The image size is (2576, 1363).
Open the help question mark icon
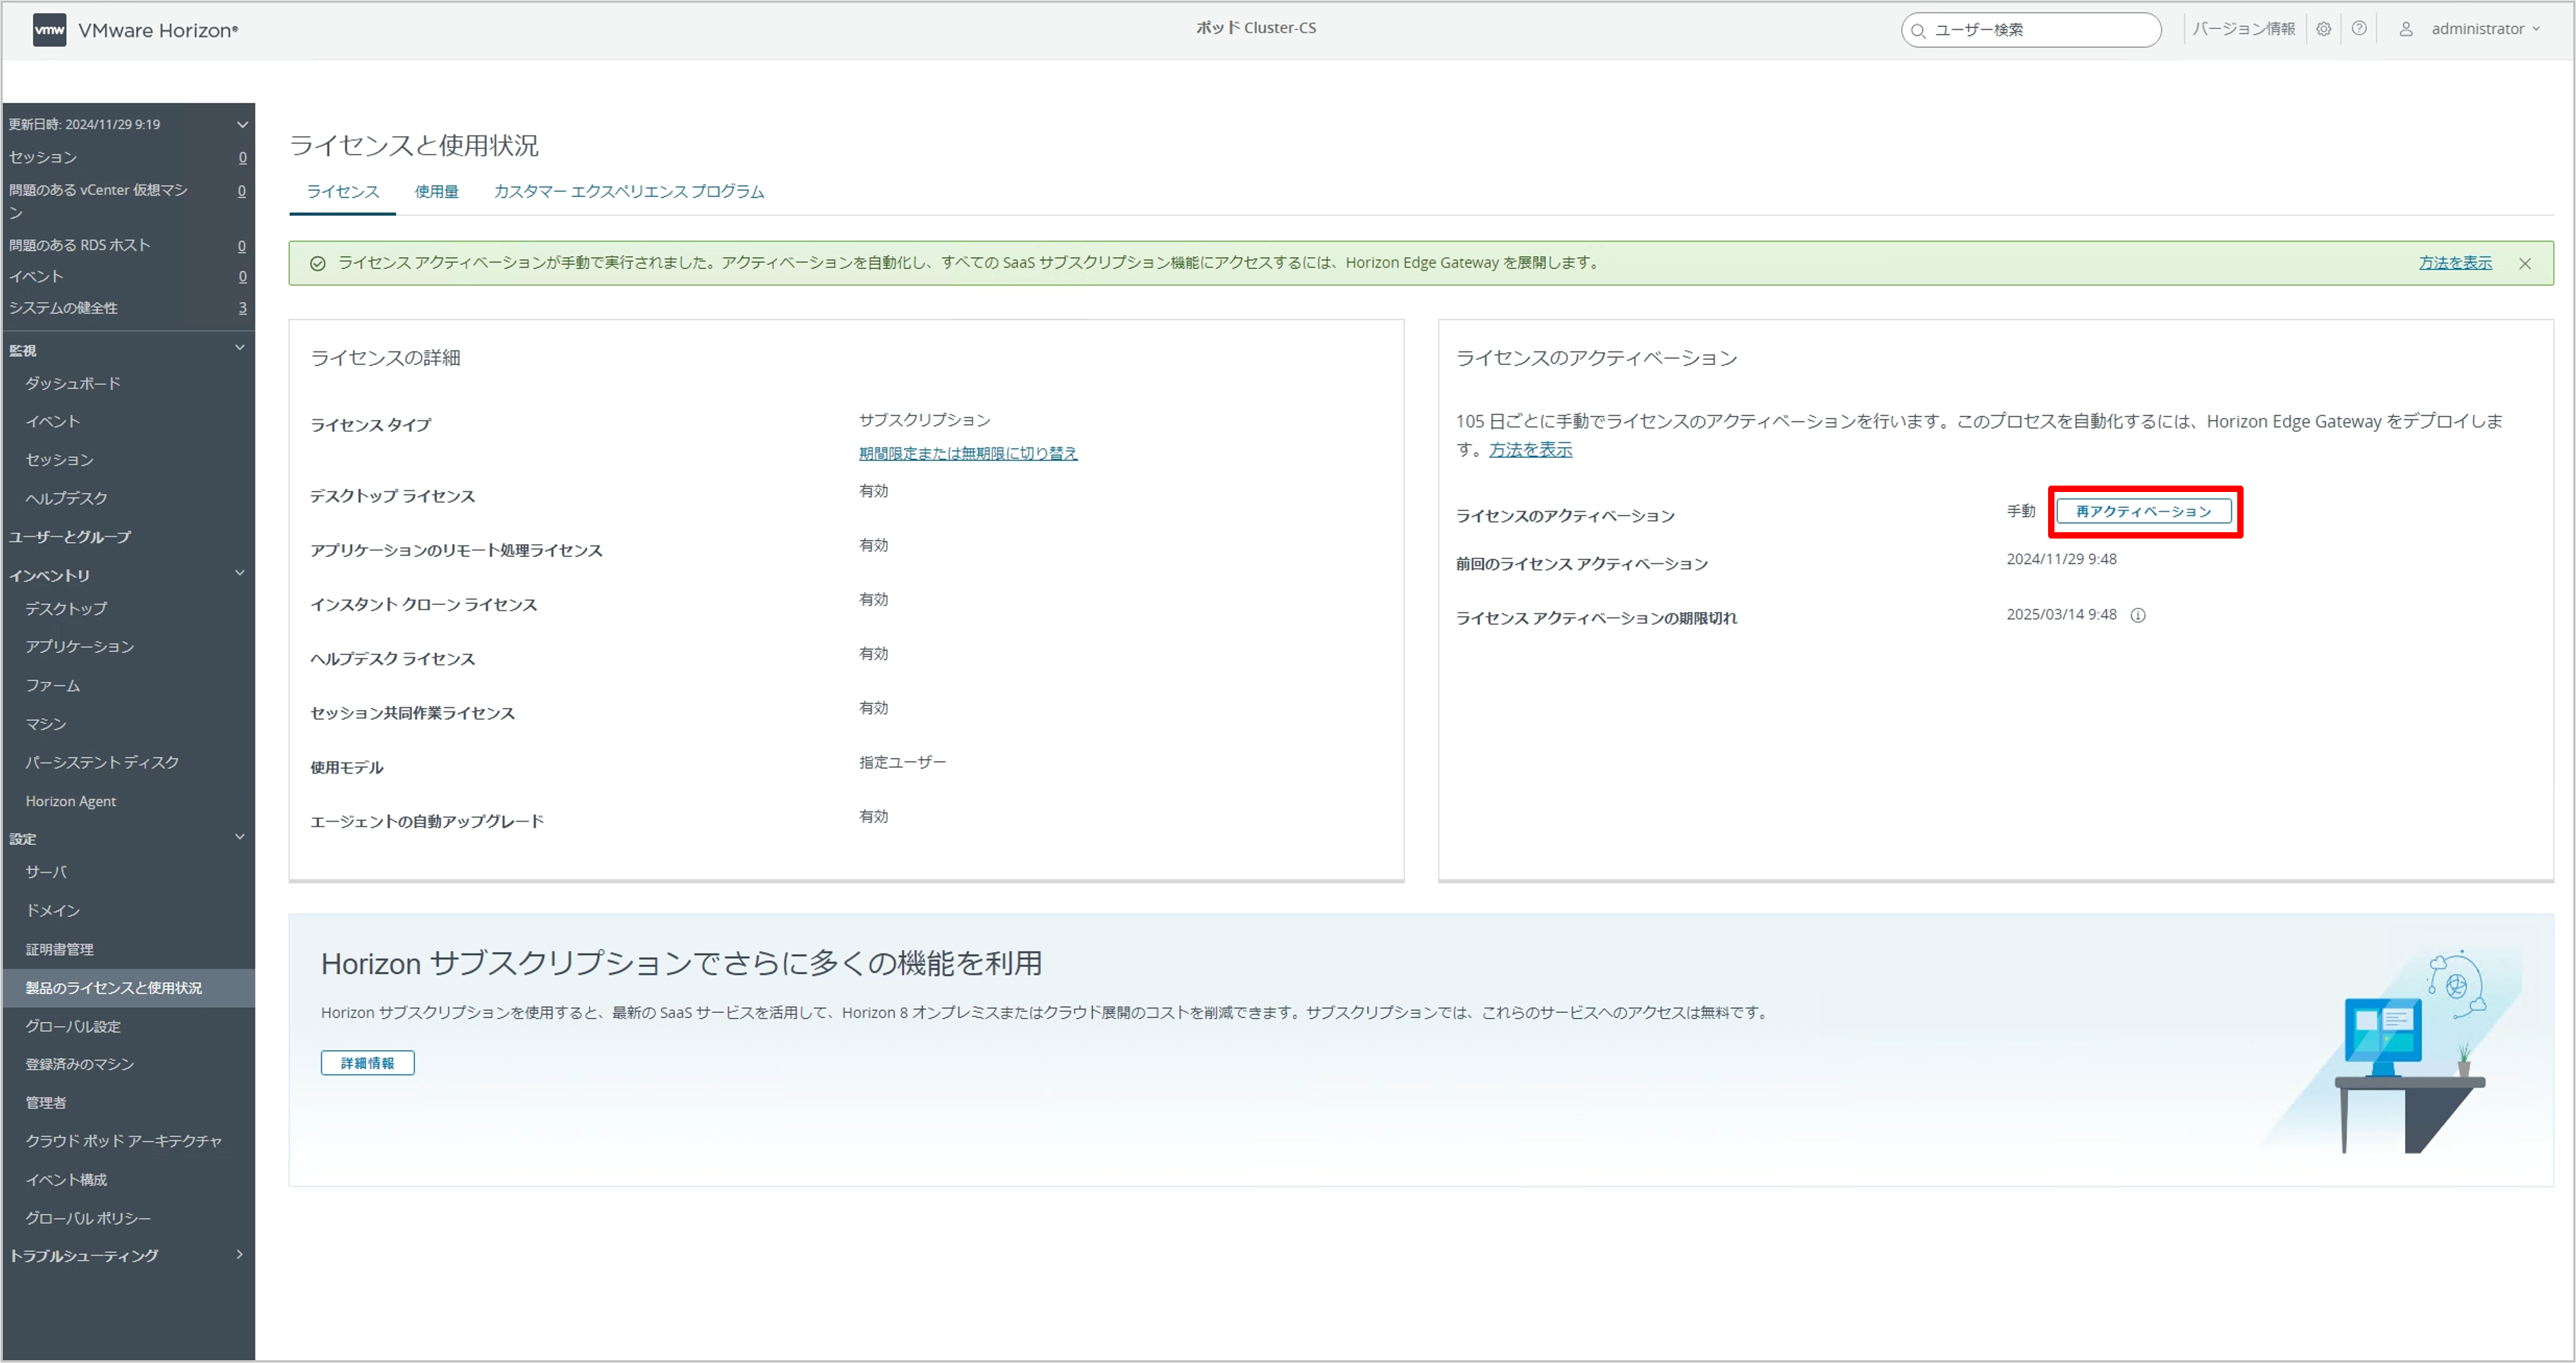pos(2359,29)
